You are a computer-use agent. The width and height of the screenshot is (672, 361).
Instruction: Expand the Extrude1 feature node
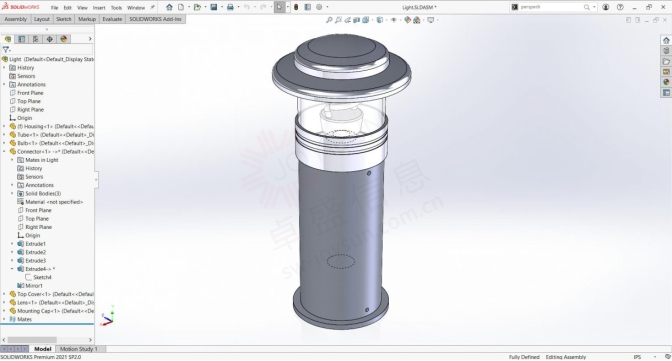(12, 244)
